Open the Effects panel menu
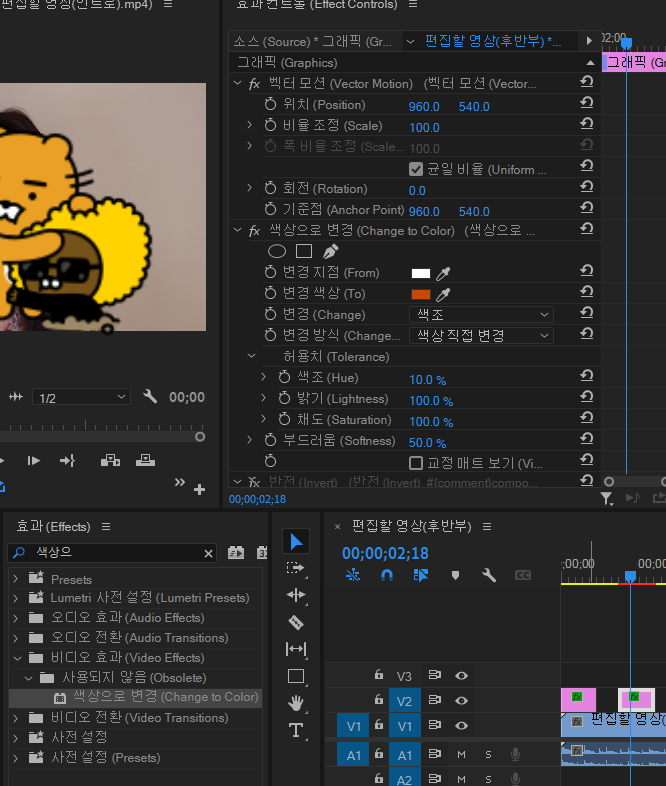 point(106,526)
